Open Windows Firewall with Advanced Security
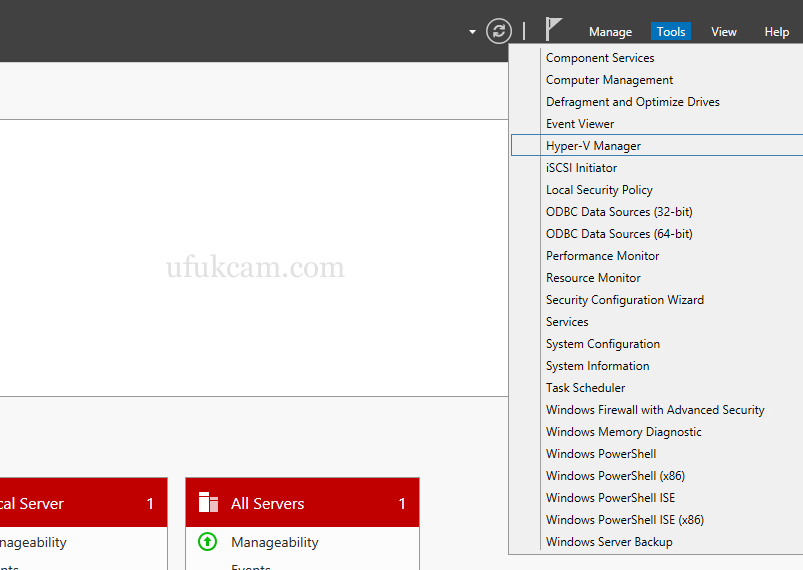 657,410
